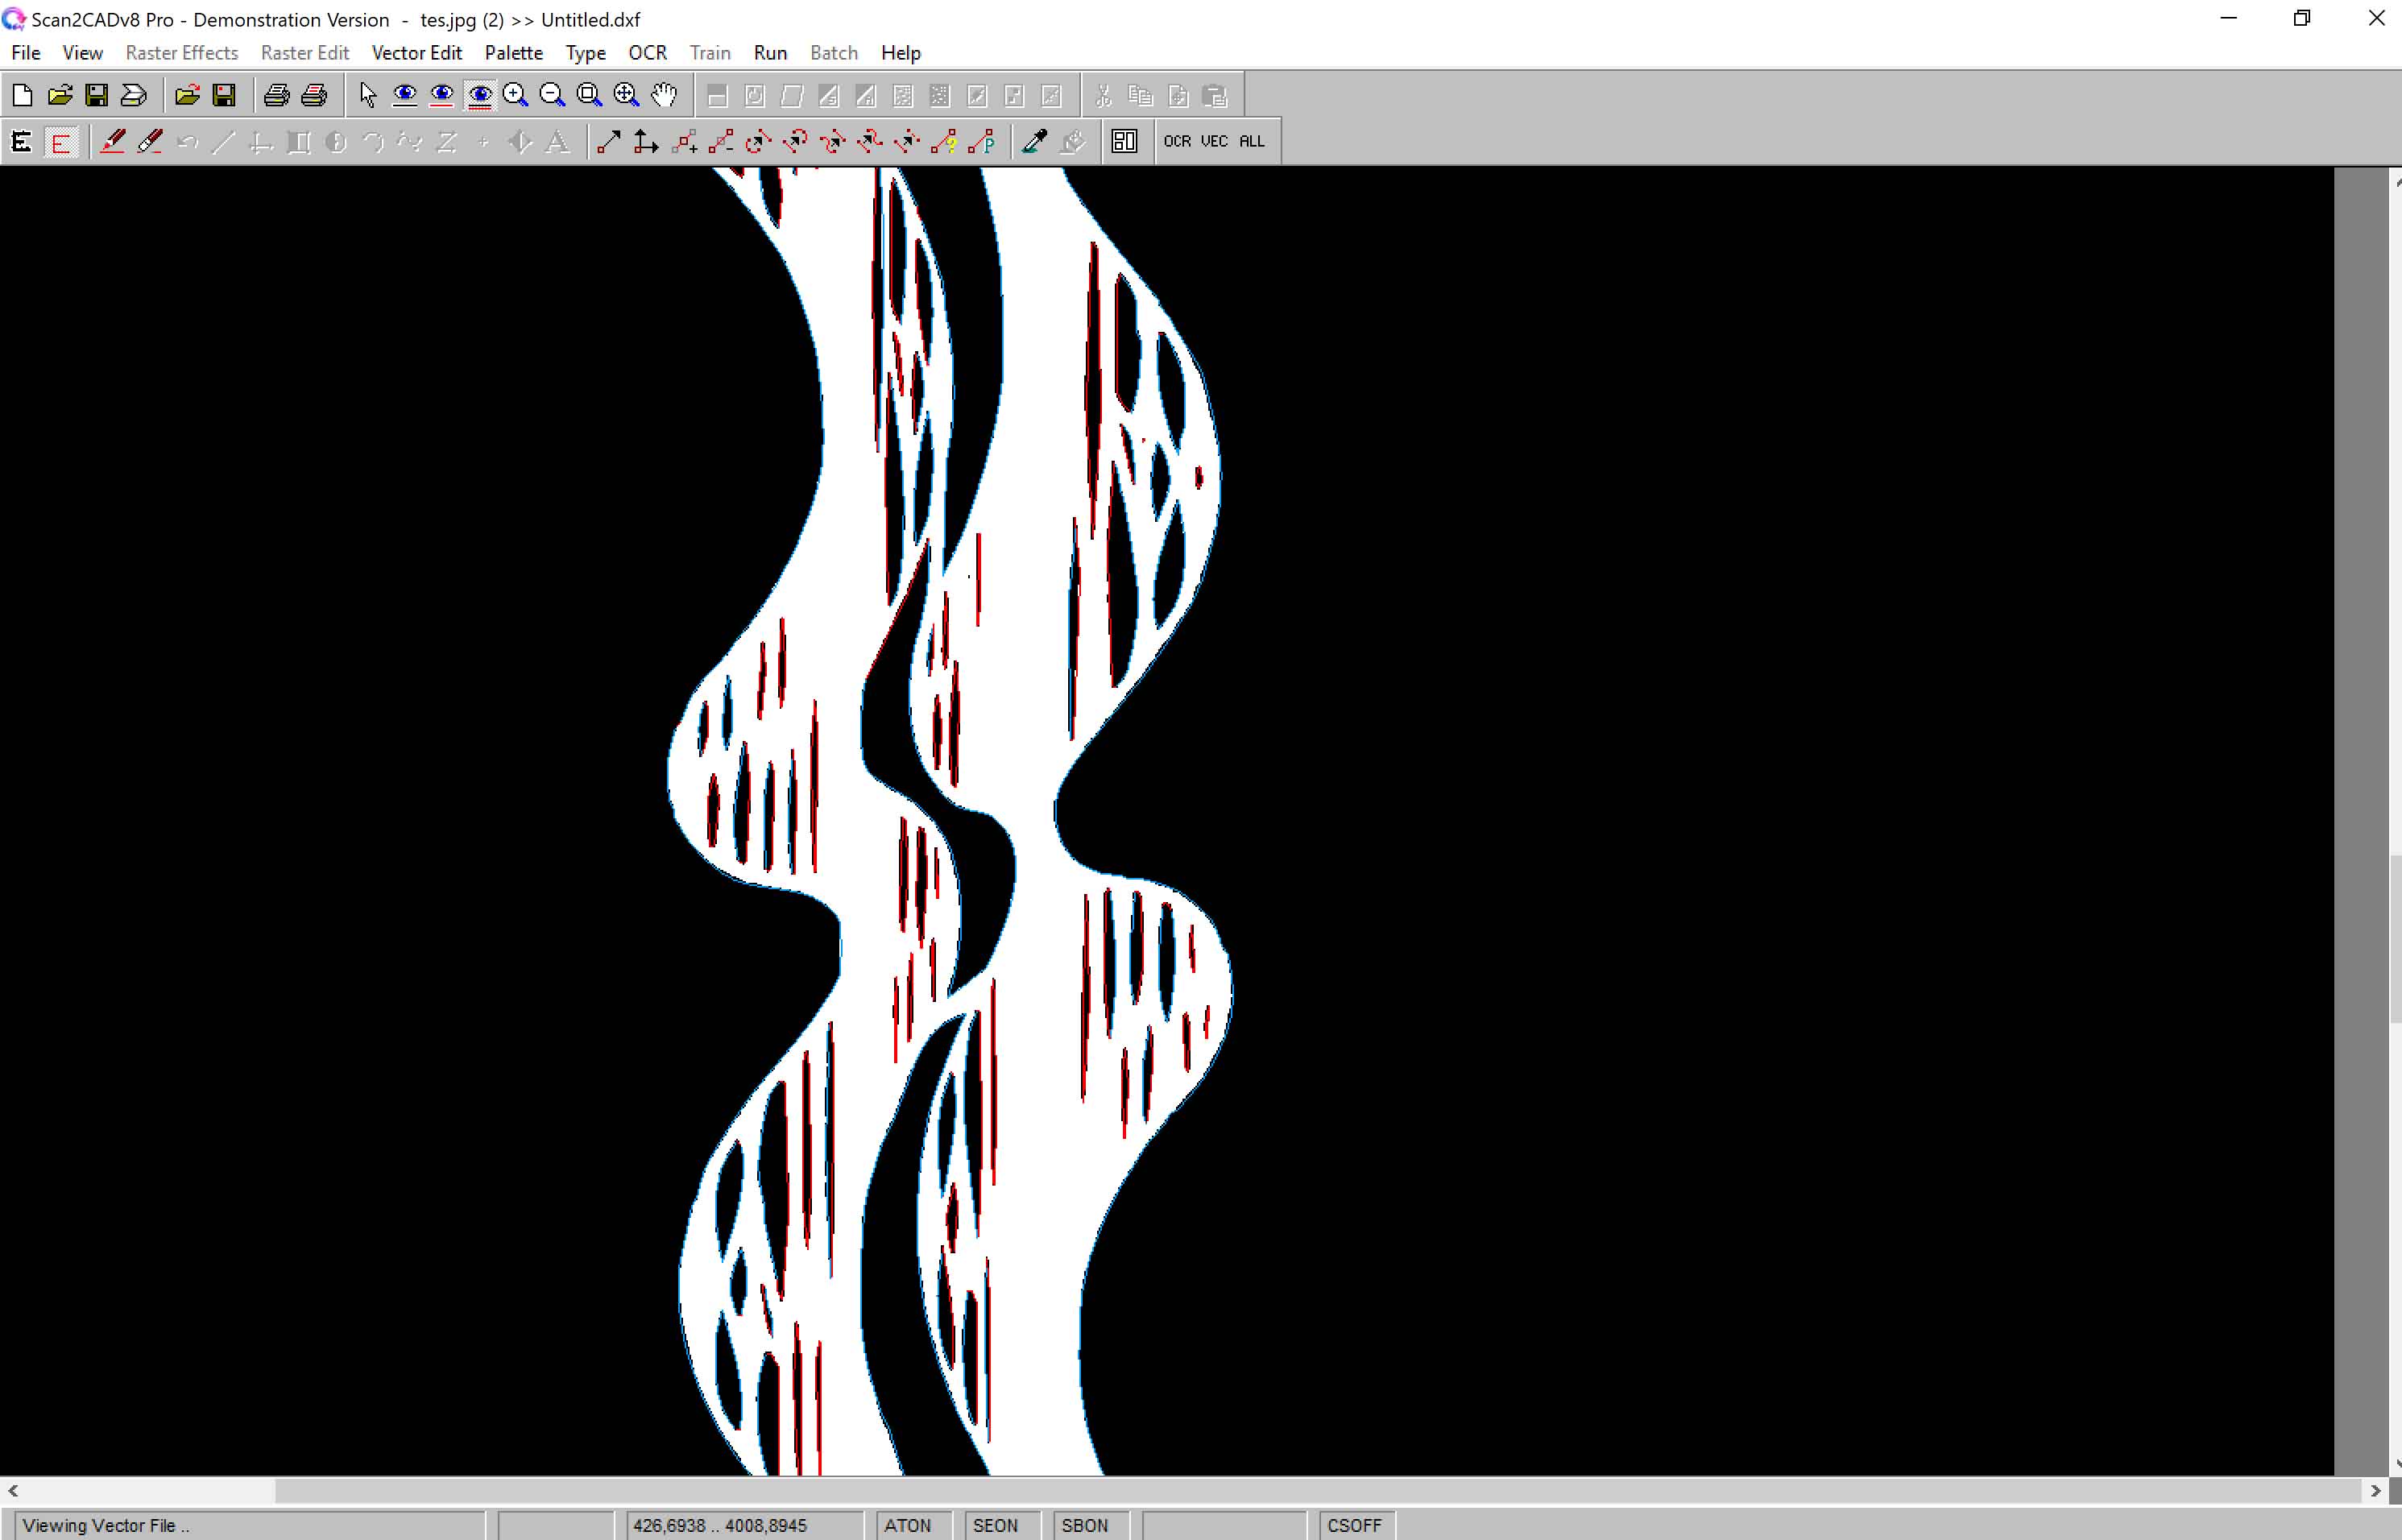Open the tile windows layout icon

[x=1124, y=141]
